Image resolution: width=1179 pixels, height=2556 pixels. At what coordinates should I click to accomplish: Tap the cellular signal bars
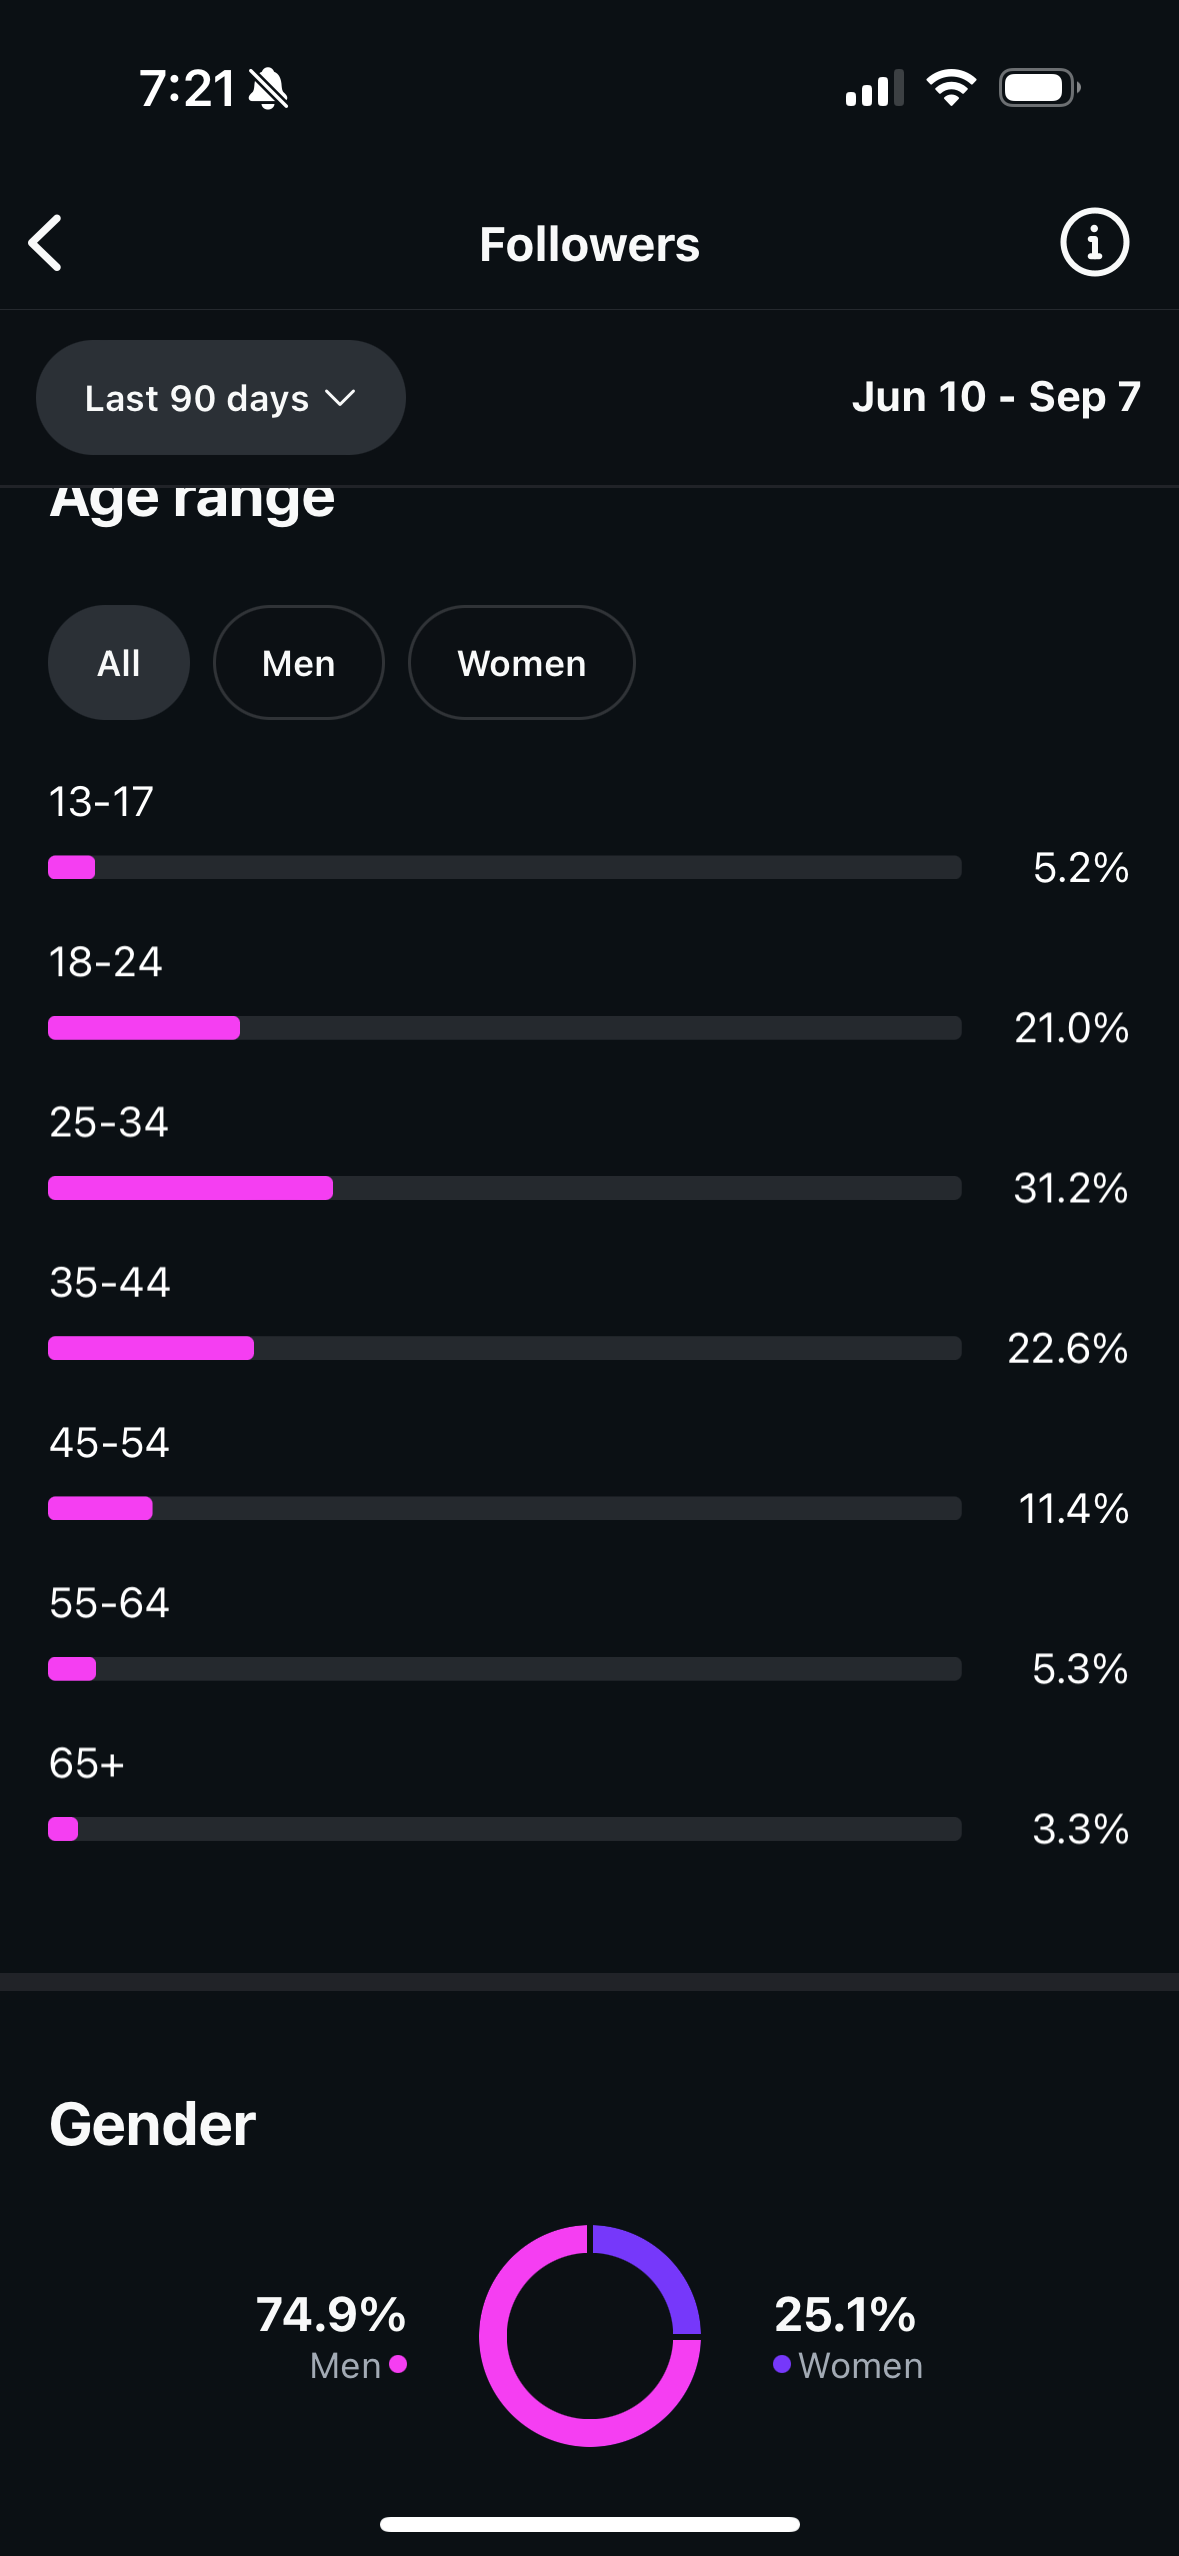point(874,89)
